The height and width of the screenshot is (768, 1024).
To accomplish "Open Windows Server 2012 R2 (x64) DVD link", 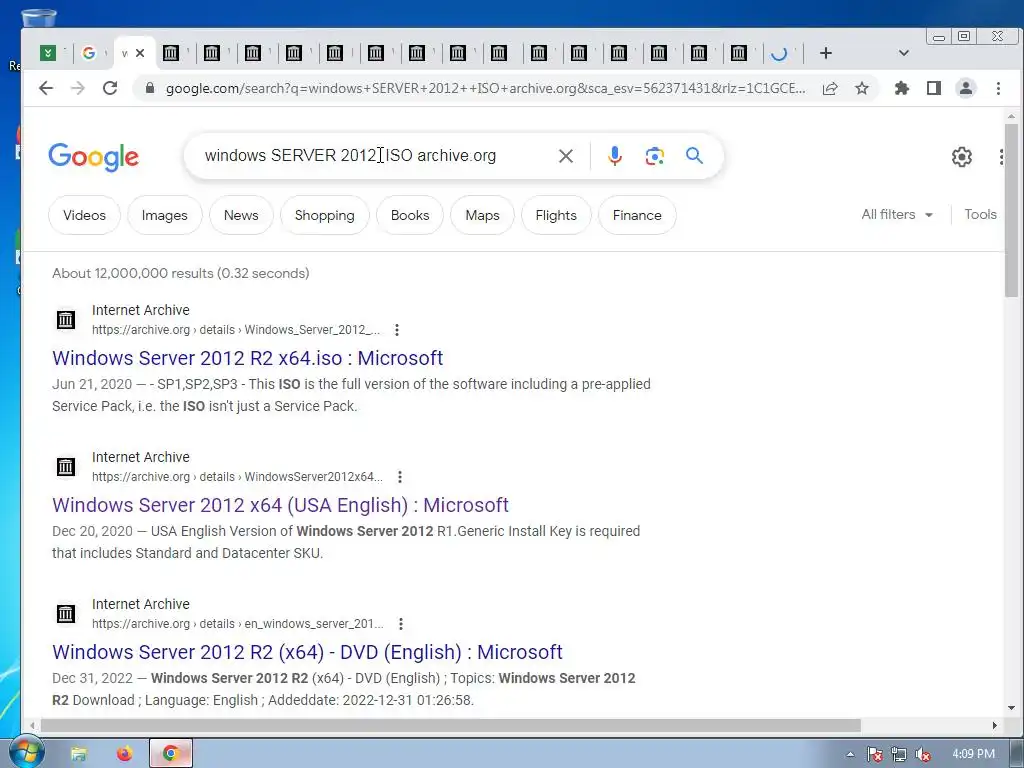I will click(307, 652).
